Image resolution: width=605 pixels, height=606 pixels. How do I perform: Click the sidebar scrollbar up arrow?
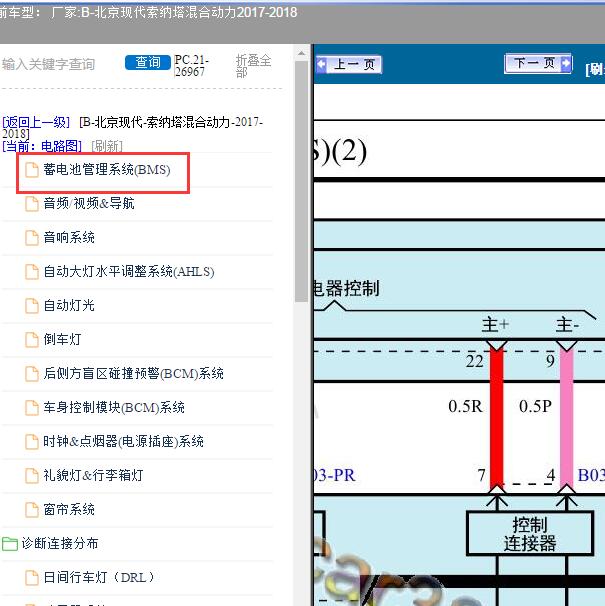[x=301, y=53]
